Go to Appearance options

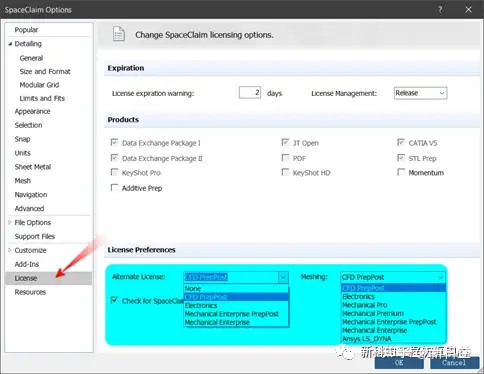[32, 111]
